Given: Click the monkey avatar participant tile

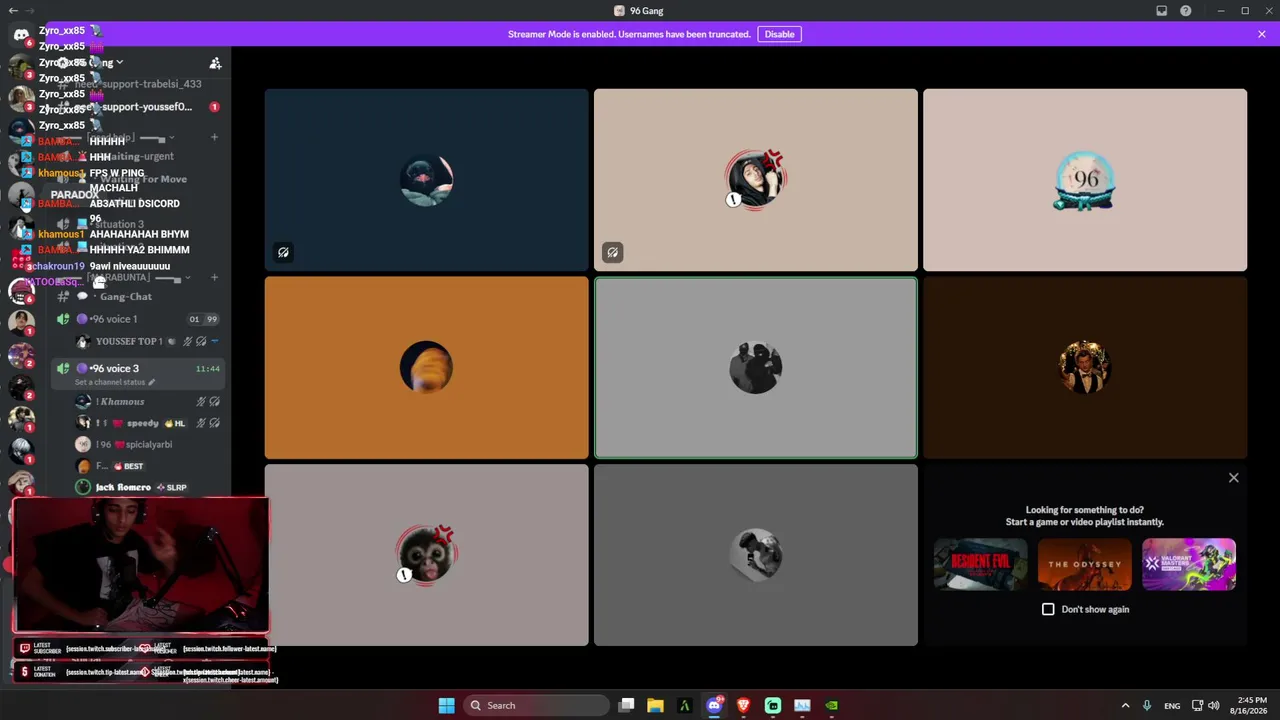Looking at the screenshot, I should [x=427, y=555].
